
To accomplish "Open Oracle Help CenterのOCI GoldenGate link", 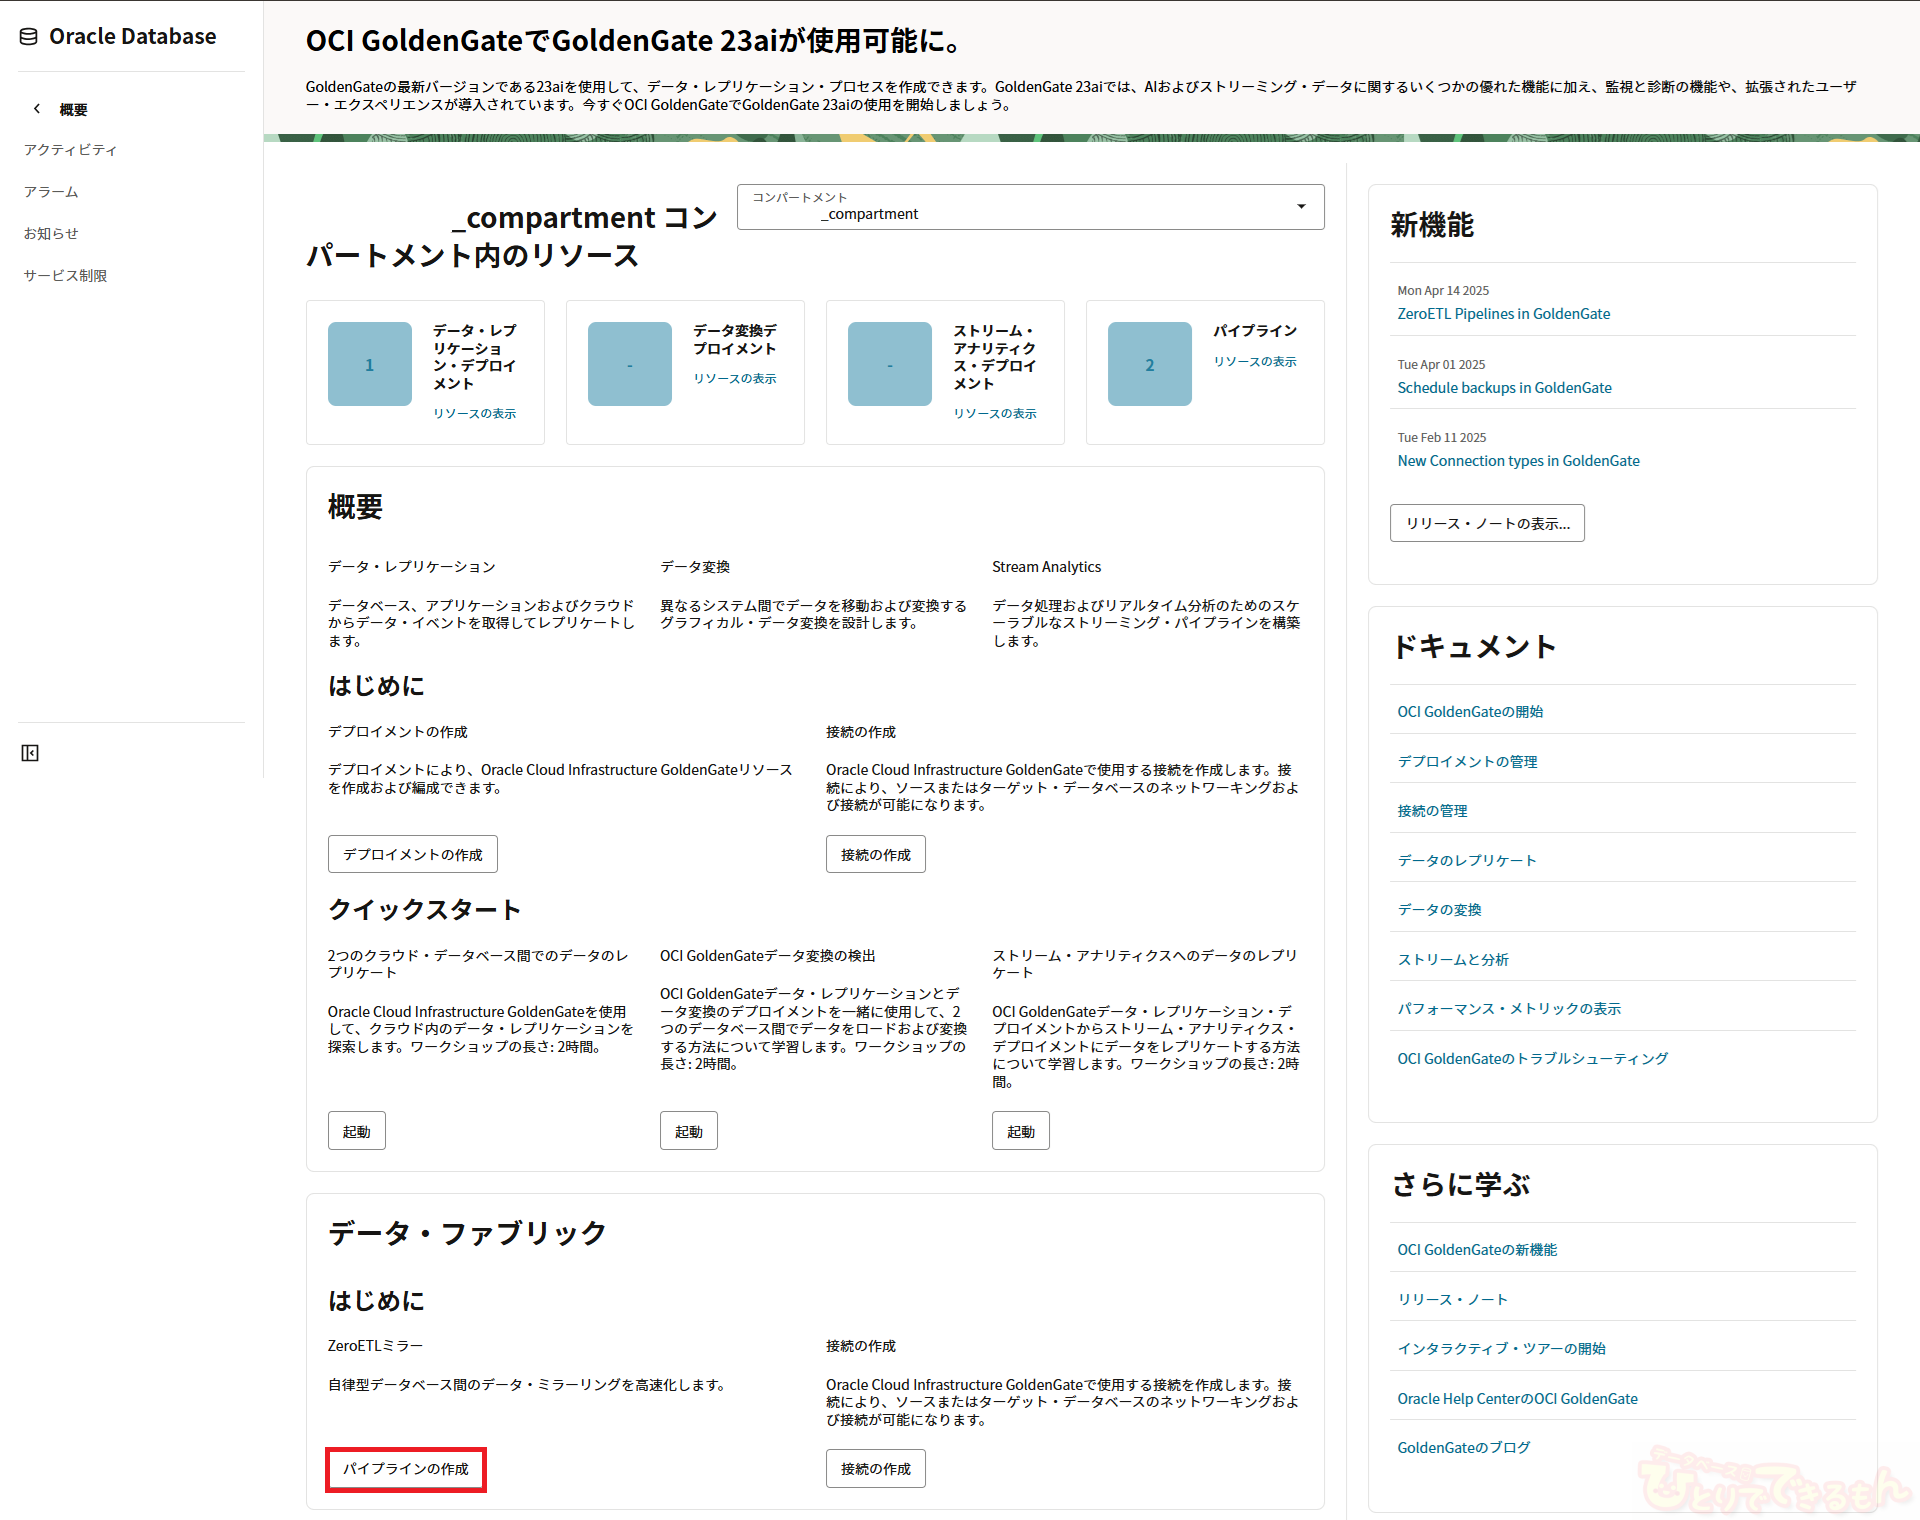I will [x=1517, y=1399].
